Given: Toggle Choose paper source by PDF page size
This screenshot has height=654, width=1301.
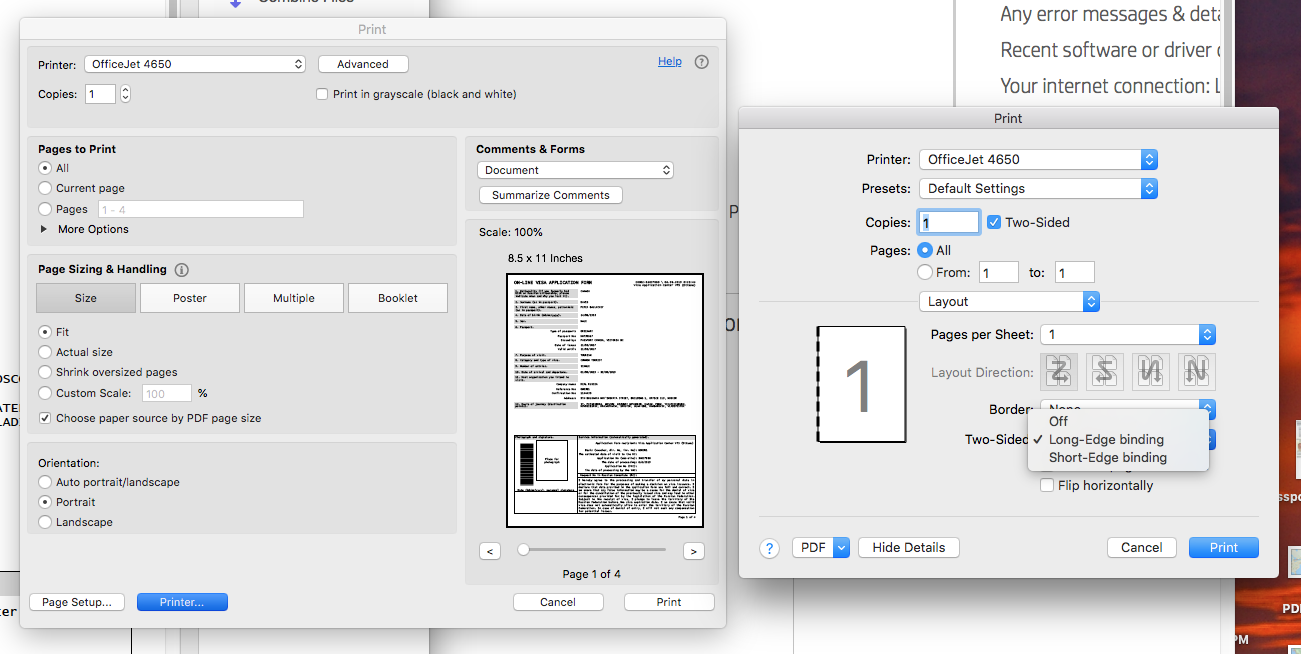Looking at the screenshot, I should click(45, 418).
